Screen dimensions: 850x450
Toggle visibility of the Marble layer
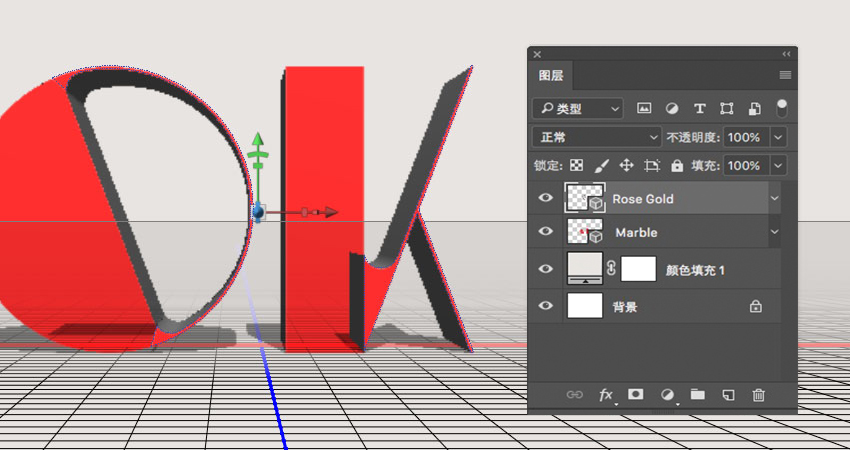coord(546,233)
